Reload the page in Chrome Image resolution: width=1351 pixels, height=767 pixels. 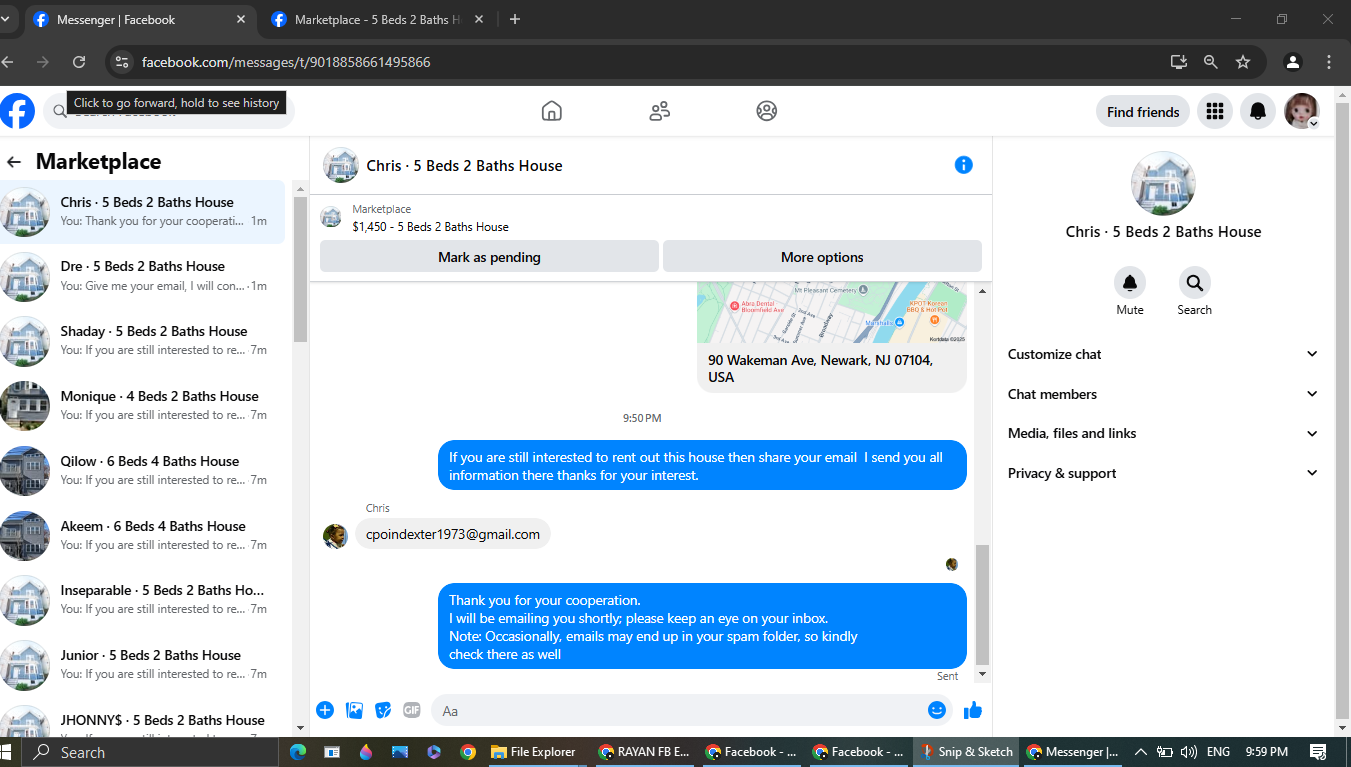pos(79,62)
